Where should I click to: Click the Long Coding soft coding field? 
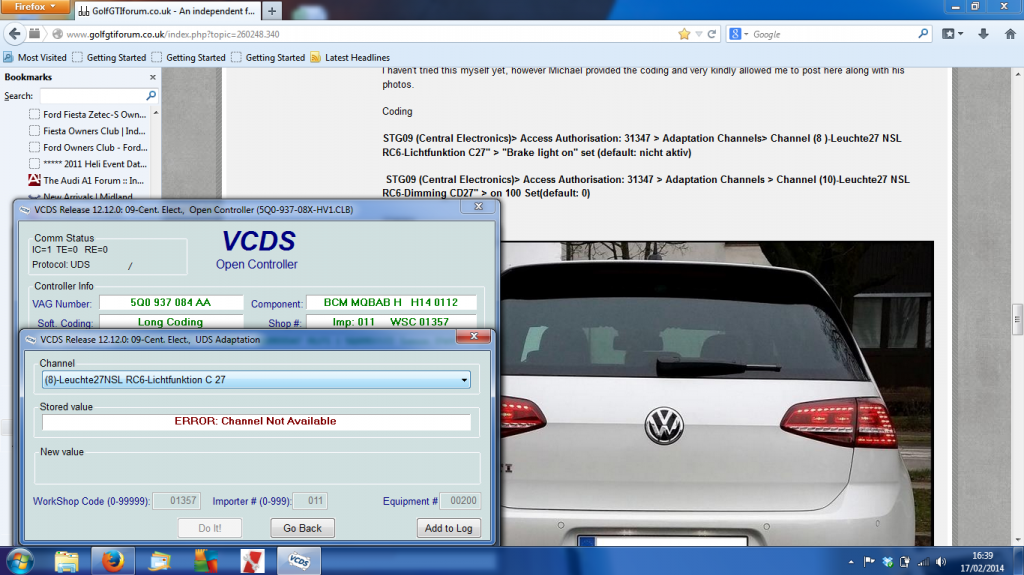170,322
